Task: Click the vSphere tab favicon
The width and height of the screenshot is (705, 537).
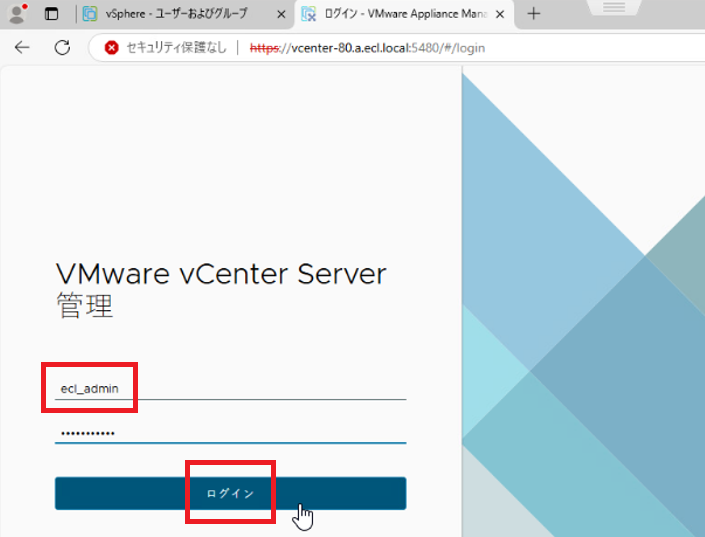Action: click(x=89, y=14)
